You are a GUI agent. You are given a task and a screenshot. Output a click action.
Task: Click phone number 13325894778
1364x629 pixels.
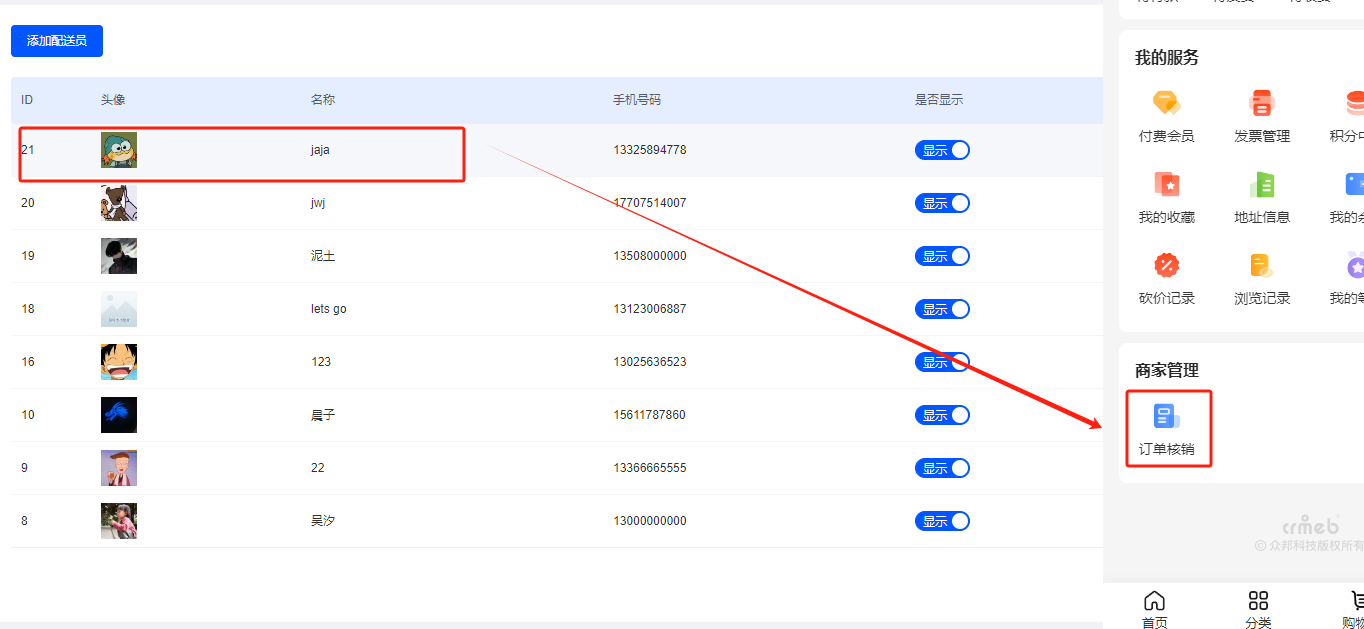click(650, 150)
